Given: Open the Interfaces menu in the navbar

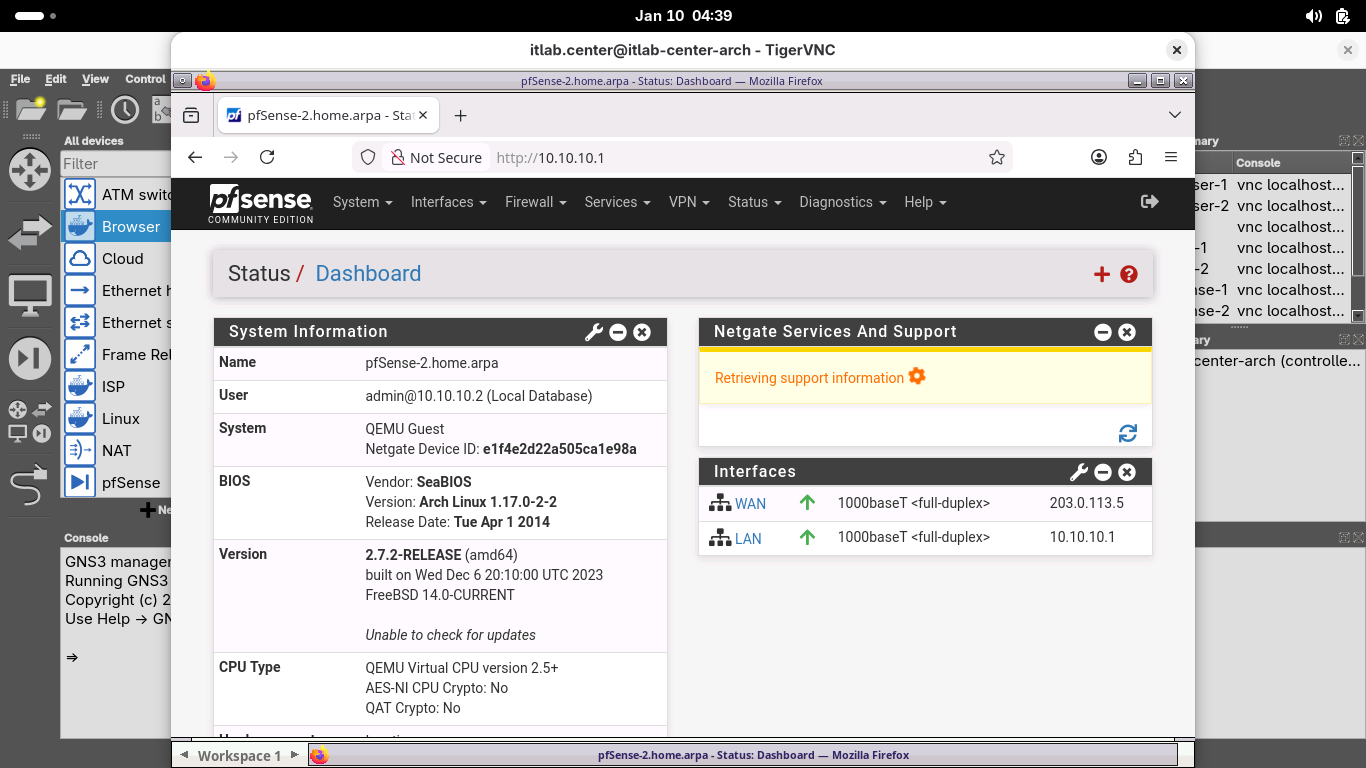Looking at the screenshot, I should (x=448, y=202).
